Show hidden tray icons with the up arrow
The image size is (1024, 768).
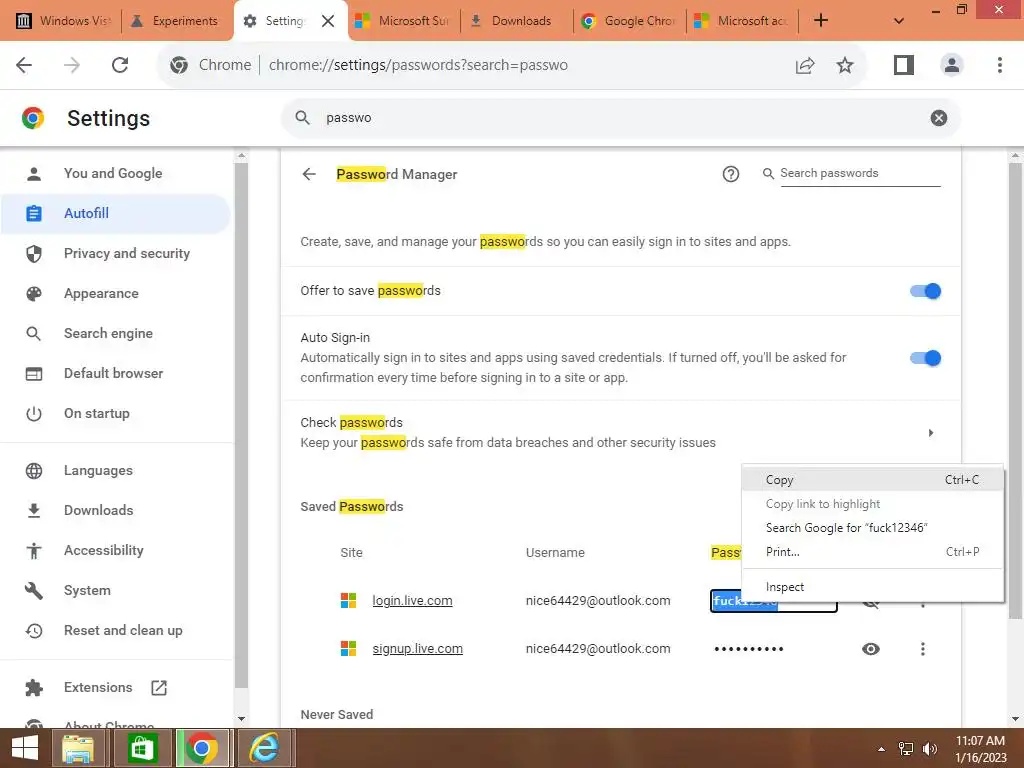click(881, 749)
